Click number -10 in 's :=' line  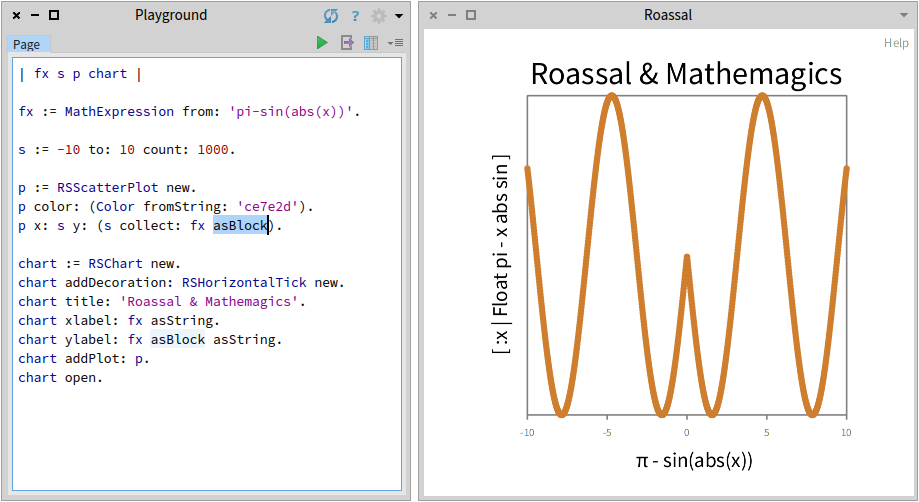[69, 149]
